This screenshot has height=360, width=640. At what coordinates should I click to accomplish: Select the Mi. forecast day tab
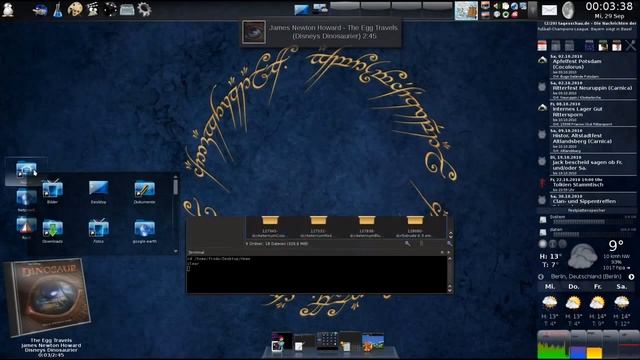(x=549, y=287)
